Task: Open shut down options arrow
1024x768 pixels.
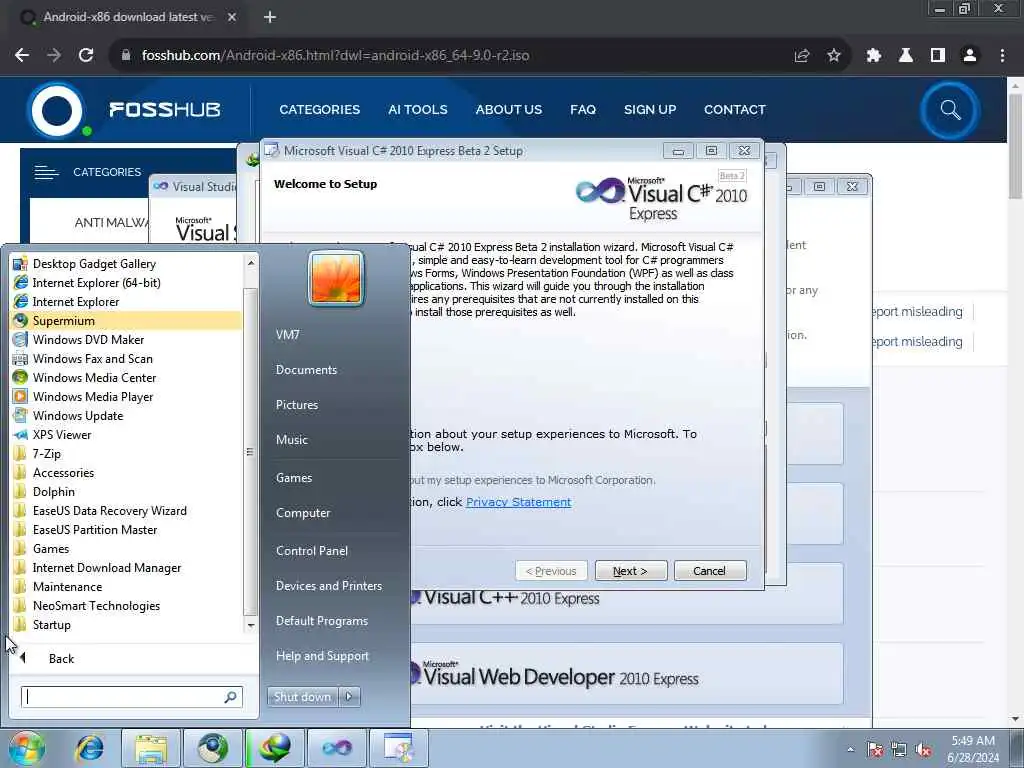Action: (349, 697)
